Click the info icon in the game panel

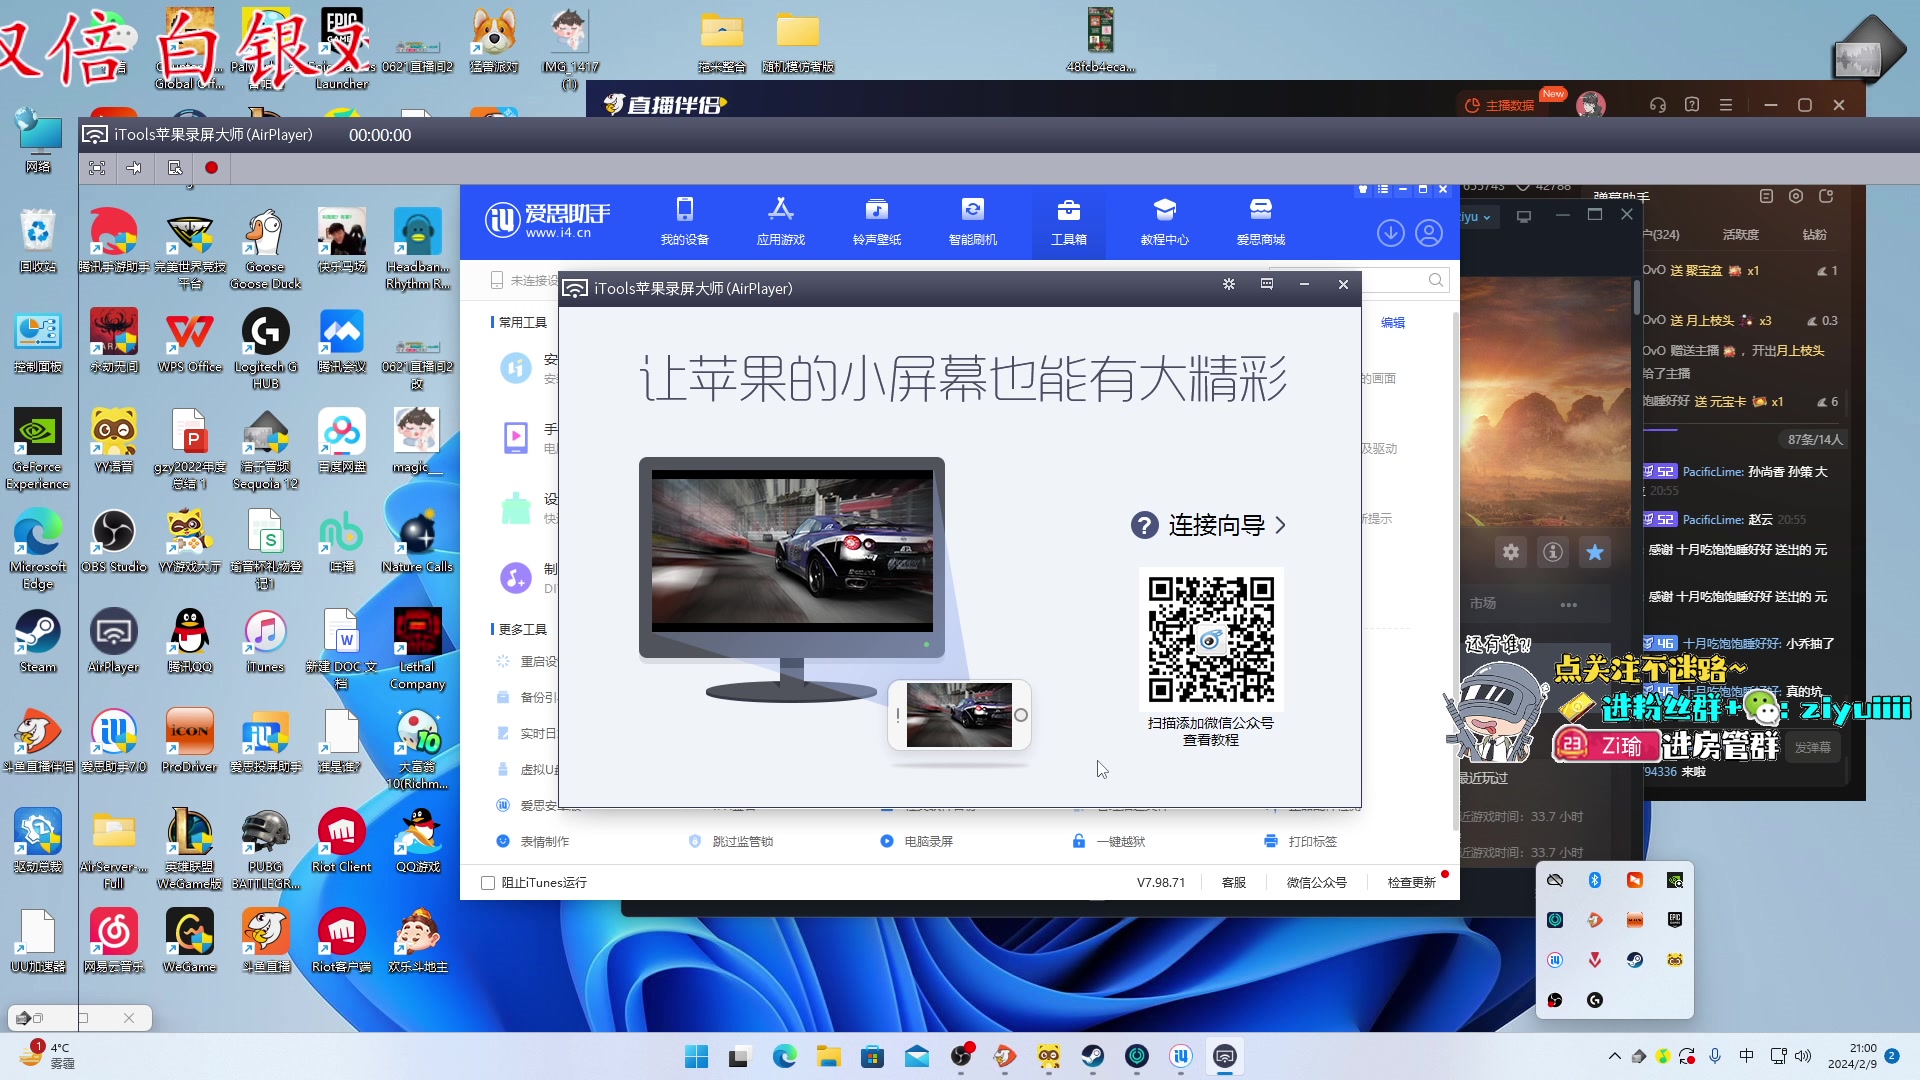pos(1553,552)
